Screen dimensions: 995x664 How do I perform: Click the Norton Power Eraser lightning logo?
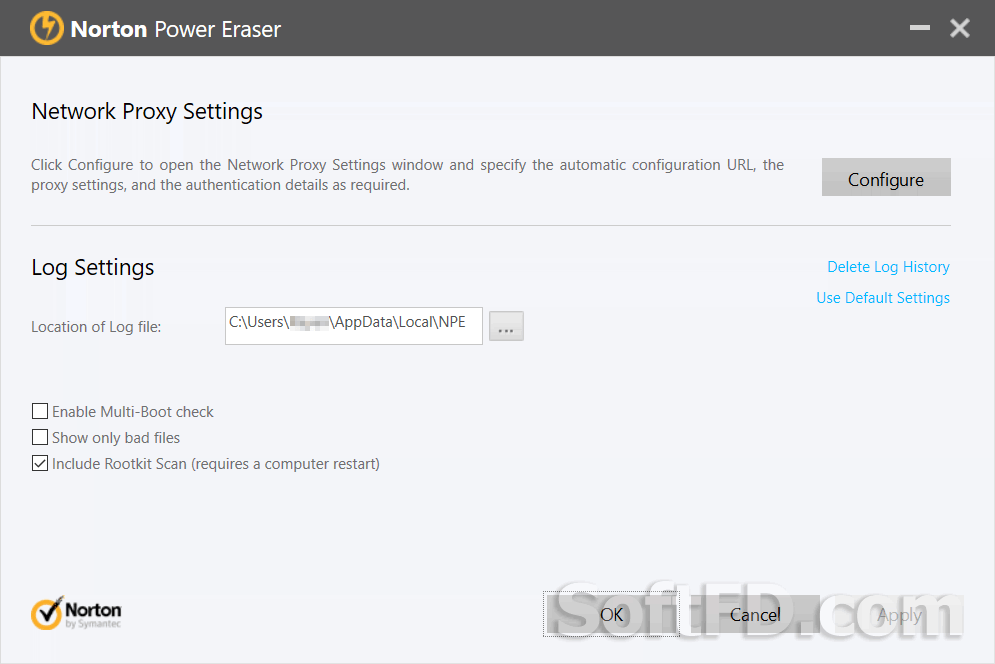click(47, 29)
